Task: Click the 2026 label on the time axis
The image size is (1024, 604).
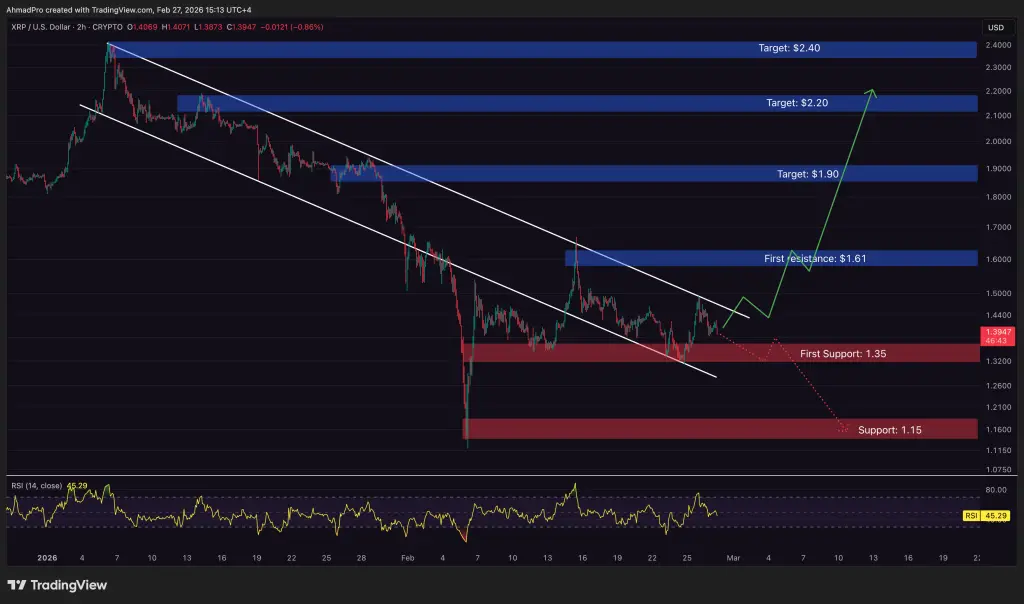Action: (48, 559)
